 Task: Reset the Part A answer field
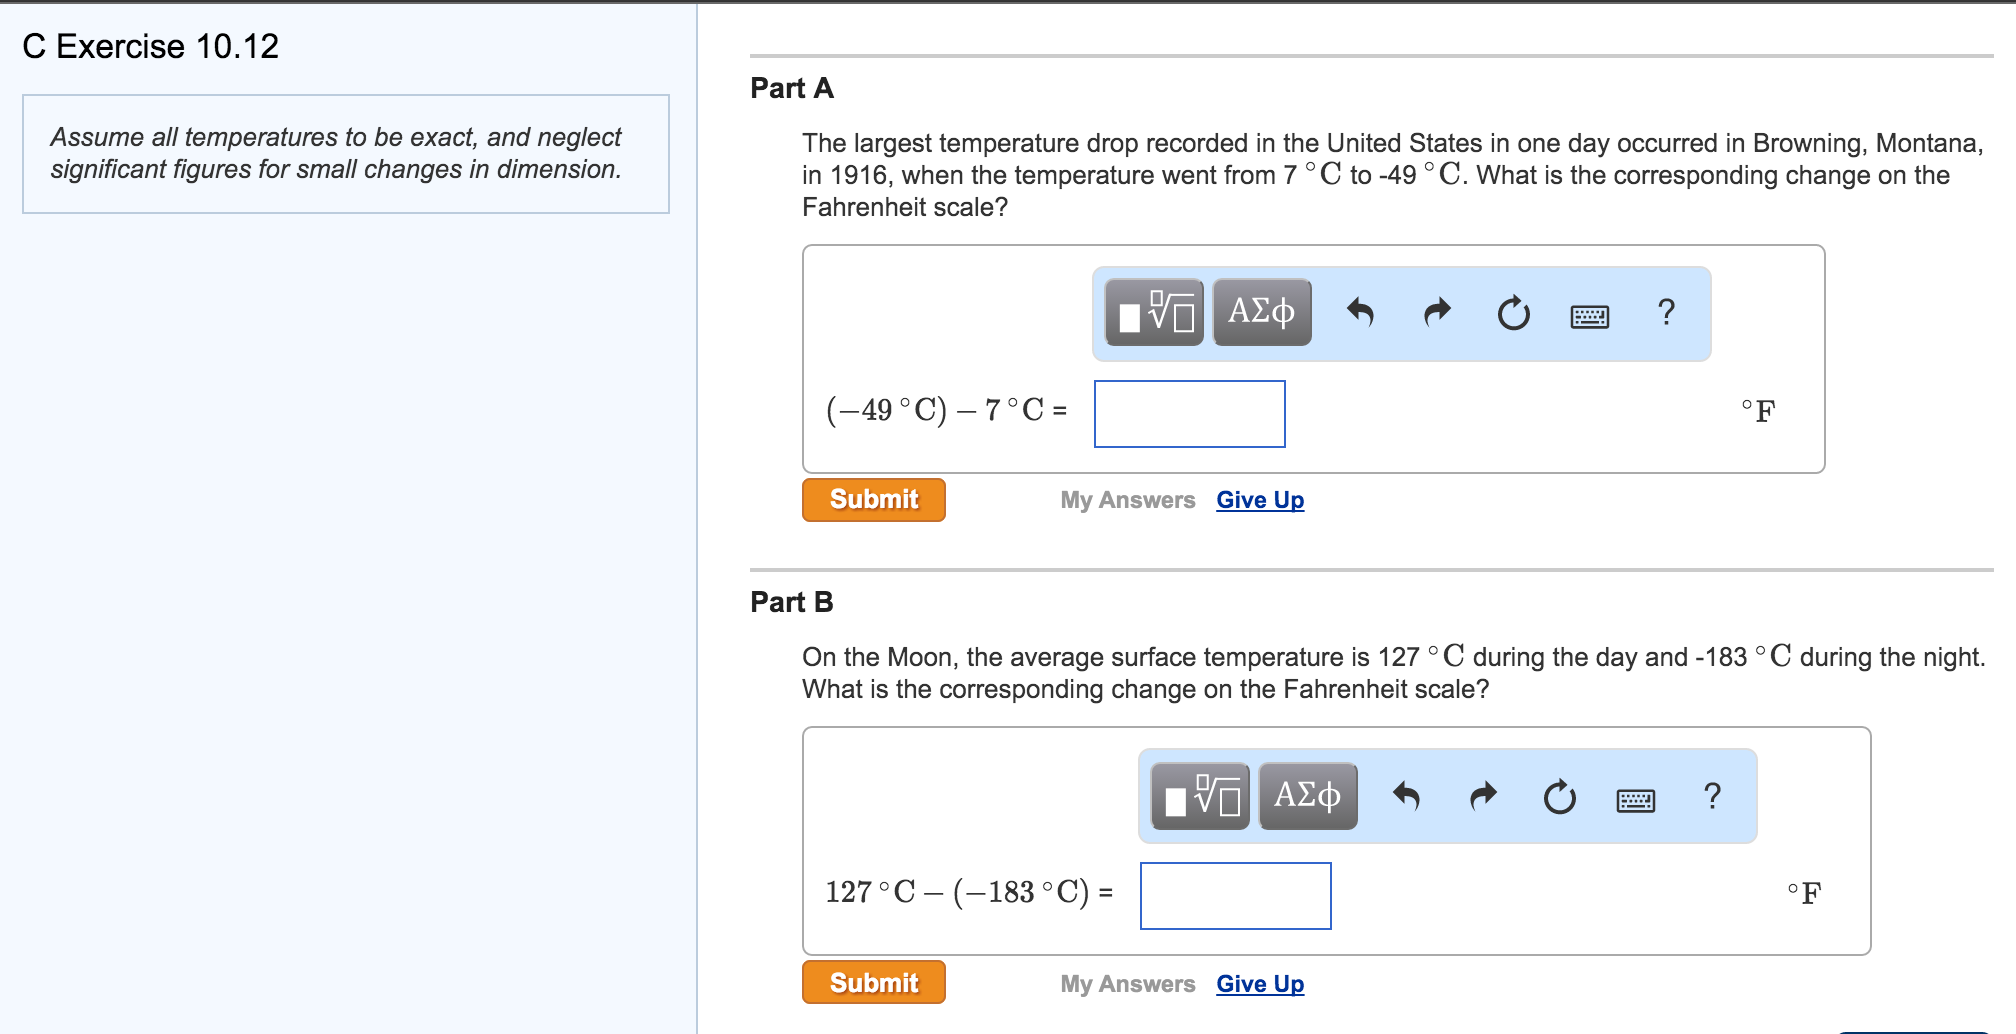pyautogui.click(x=1511, y=313)
